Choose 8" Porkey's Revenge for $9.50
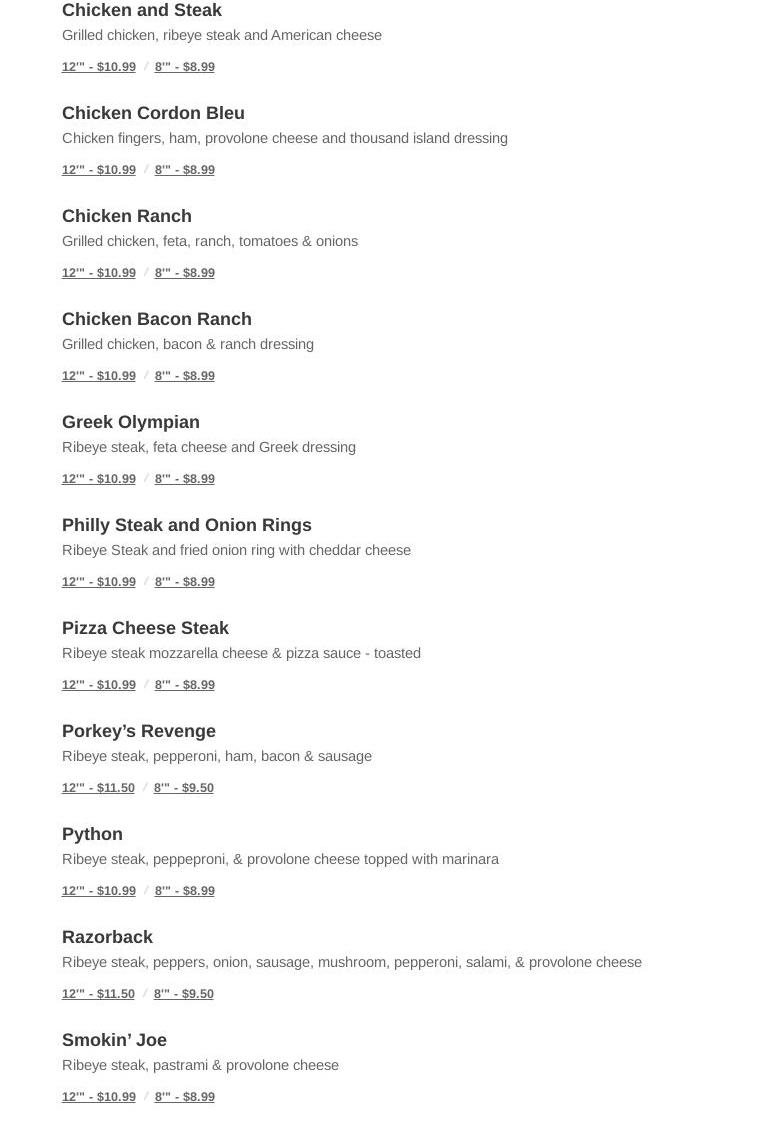Viewport: 770px width, 1131px height. point(184,788)
